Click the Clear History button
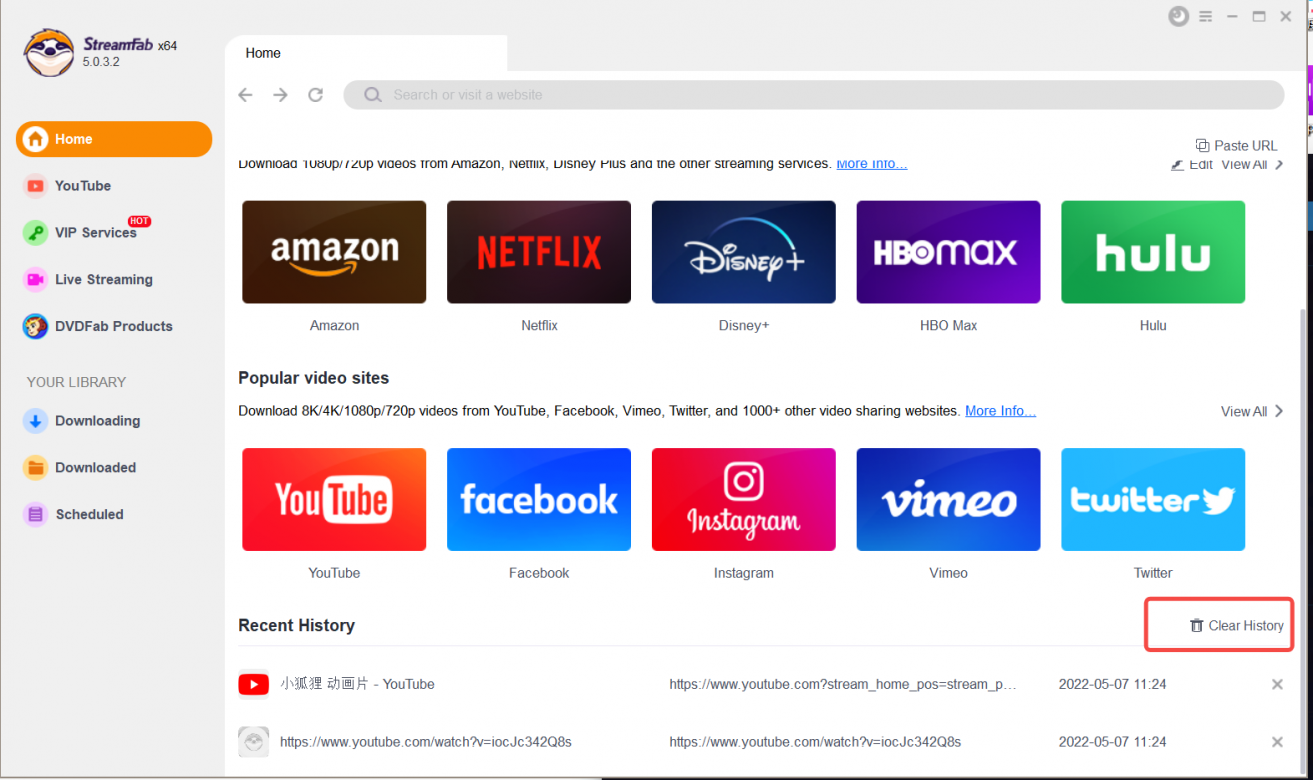Screen dimensions: 1313x780 pos(1236,626)
